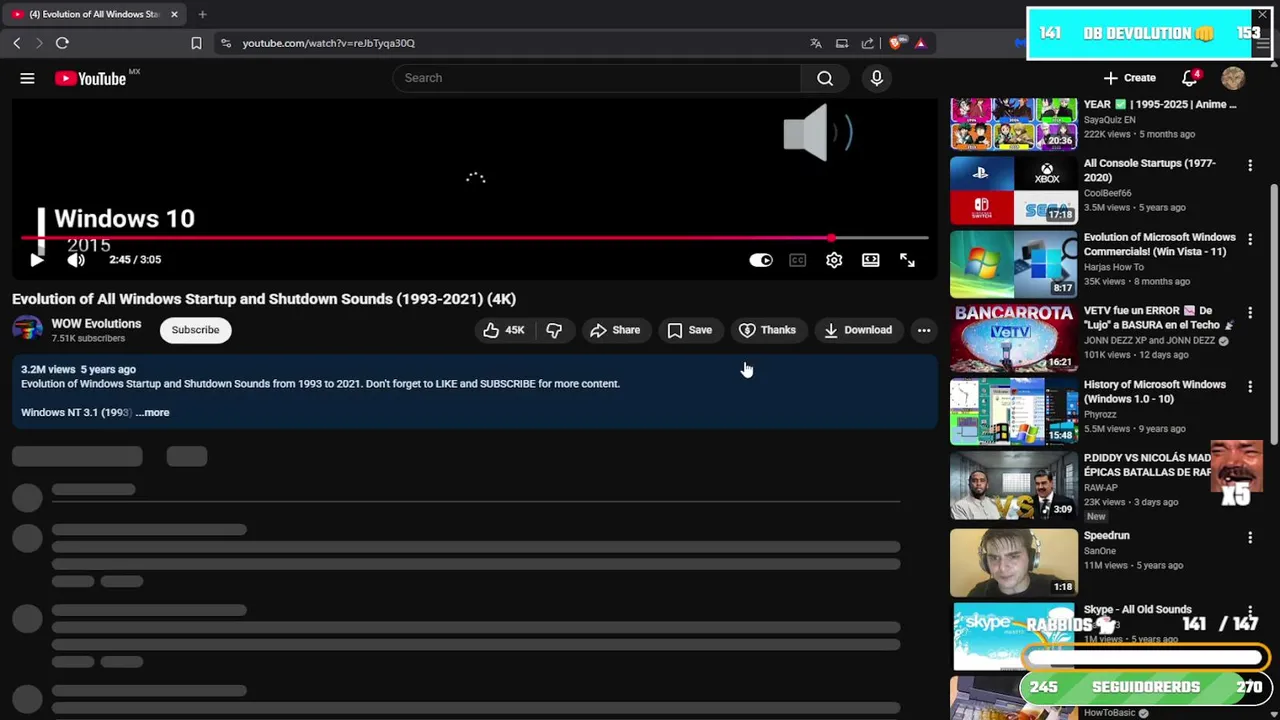This screenshot has height=720, width=1280.
Task: Open the YouTube hamburger guide menu
Action: [x=27, y=78]
